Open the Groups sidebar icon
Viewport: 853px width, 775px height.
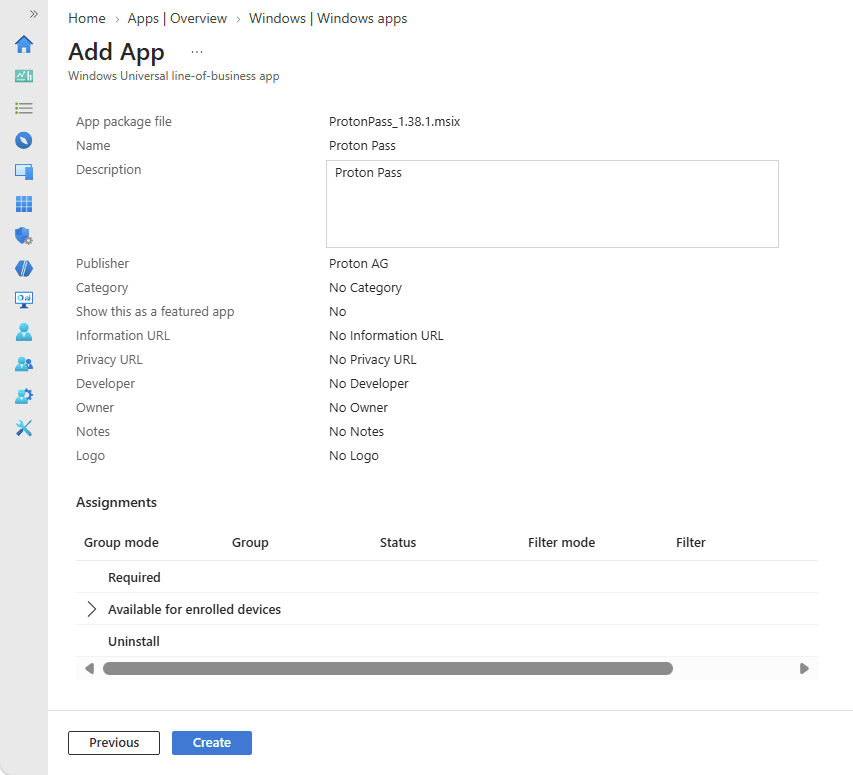point(24,364)
